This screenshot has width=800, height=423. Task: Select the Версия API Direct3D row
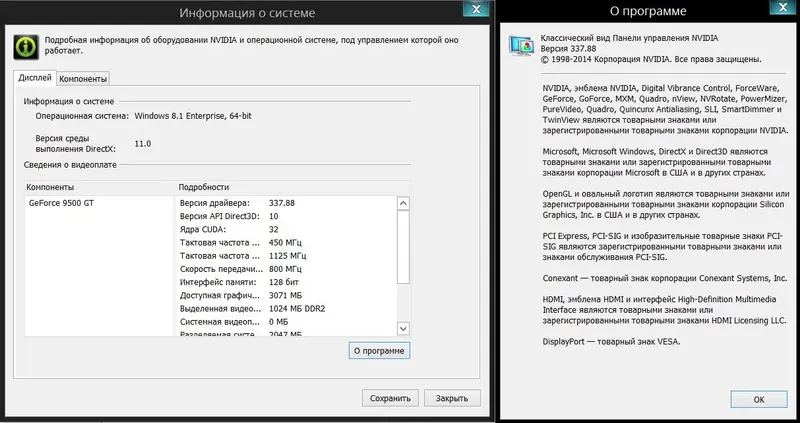click(288, 216)
